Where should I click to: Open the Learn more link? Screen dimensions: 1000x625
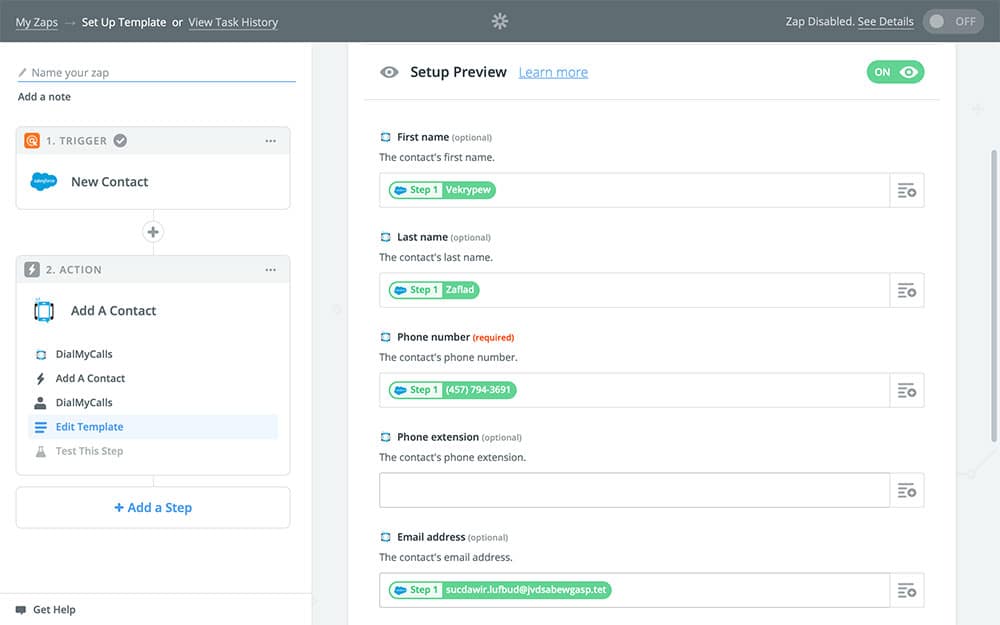pos(553,72)
